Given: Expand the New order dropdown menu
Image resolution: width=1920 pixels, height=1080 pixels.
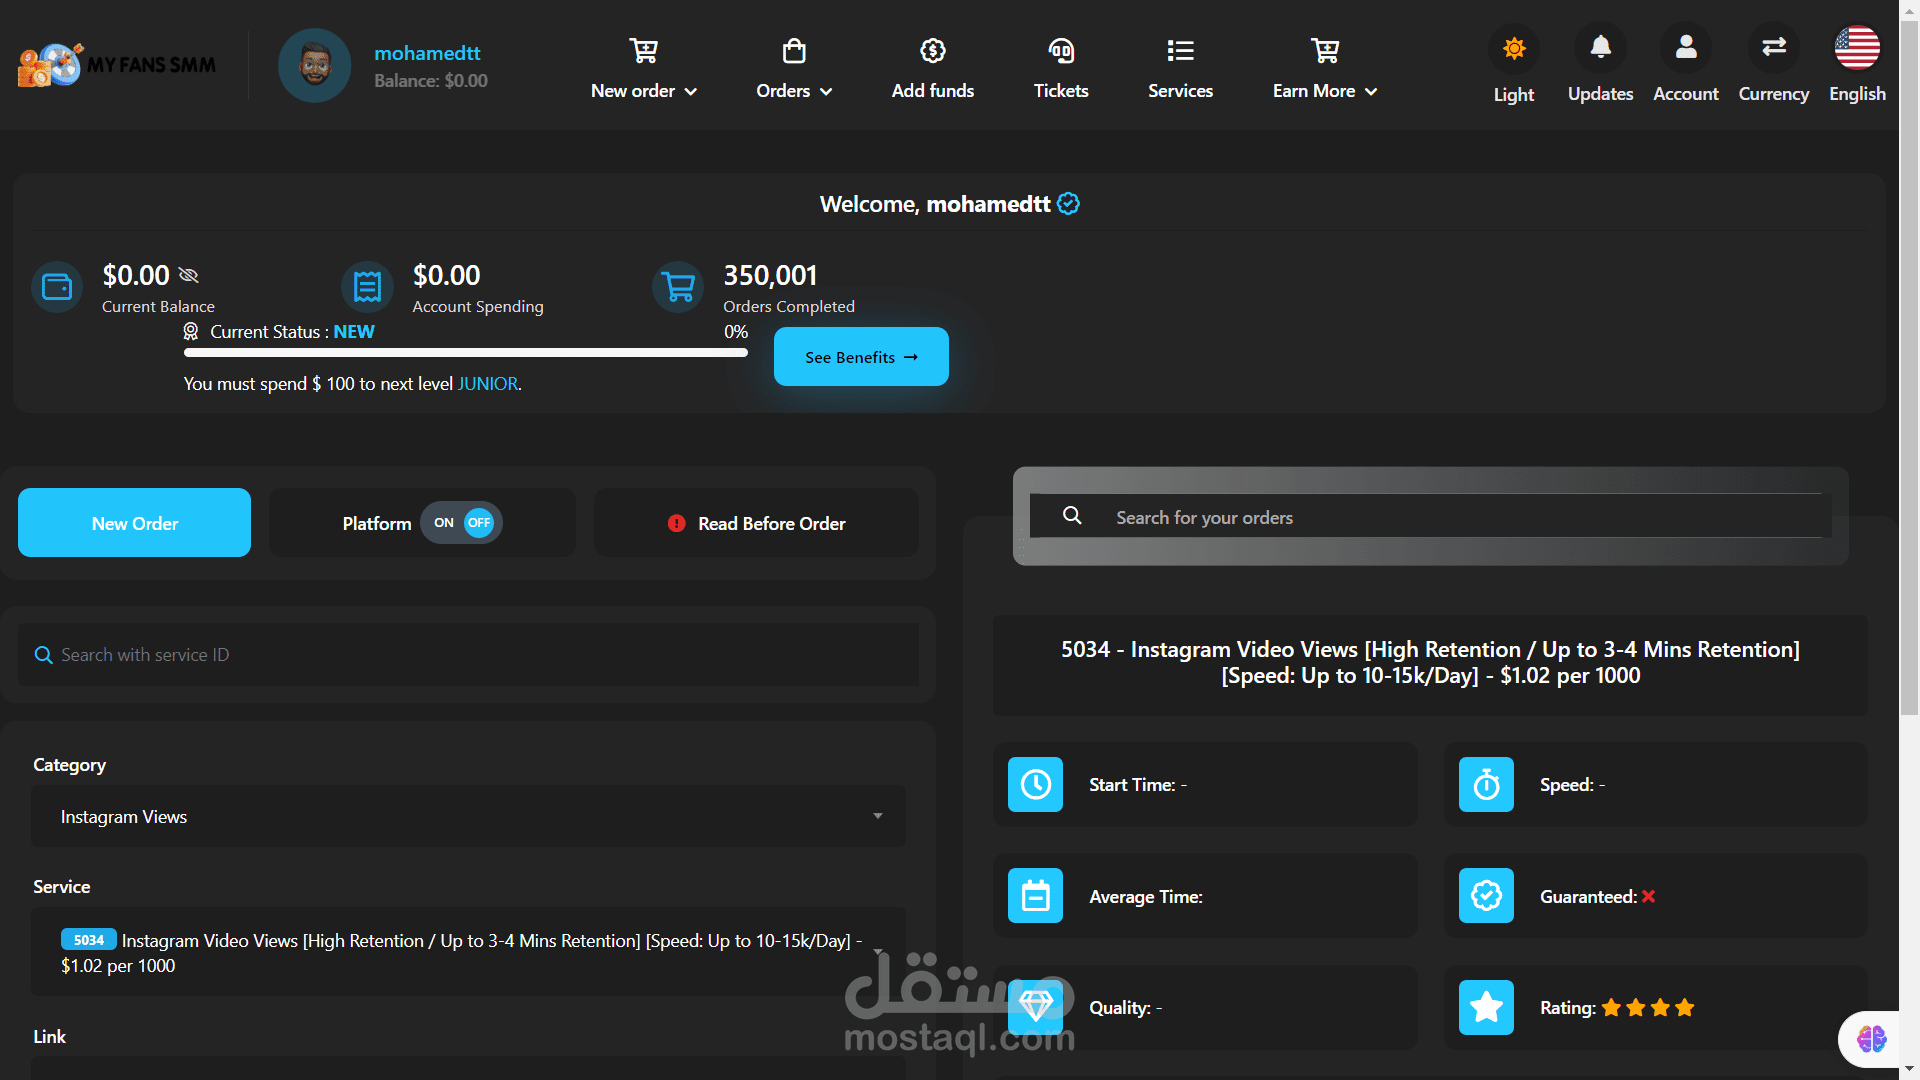Looking at the screenshot, I should pos(643,91).
